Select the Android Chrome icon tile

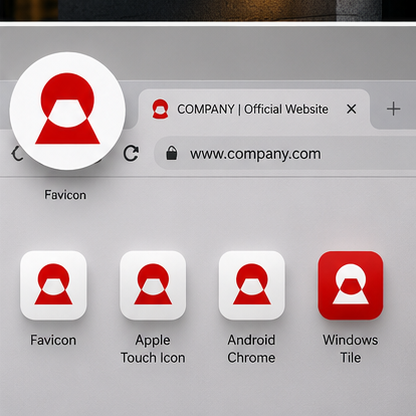[252, 285]
